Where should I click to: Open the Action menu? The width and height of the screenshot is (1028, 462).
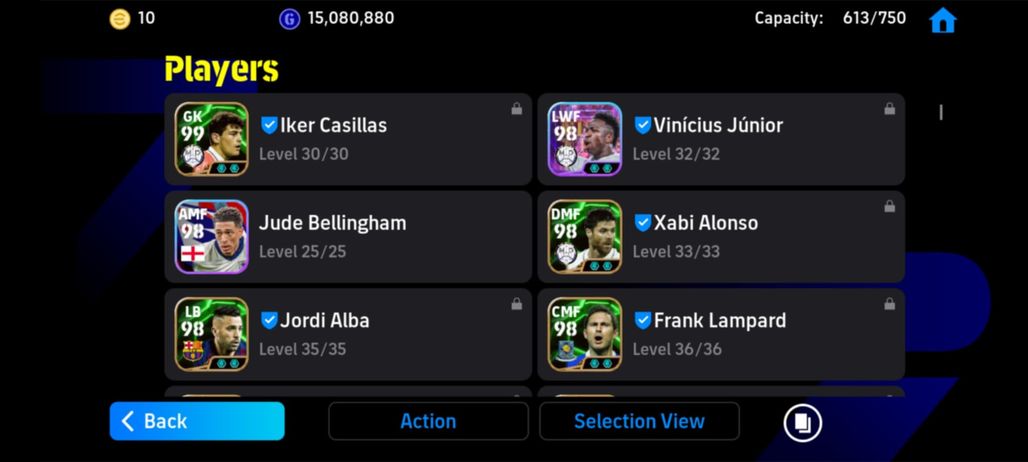[428, 421]
